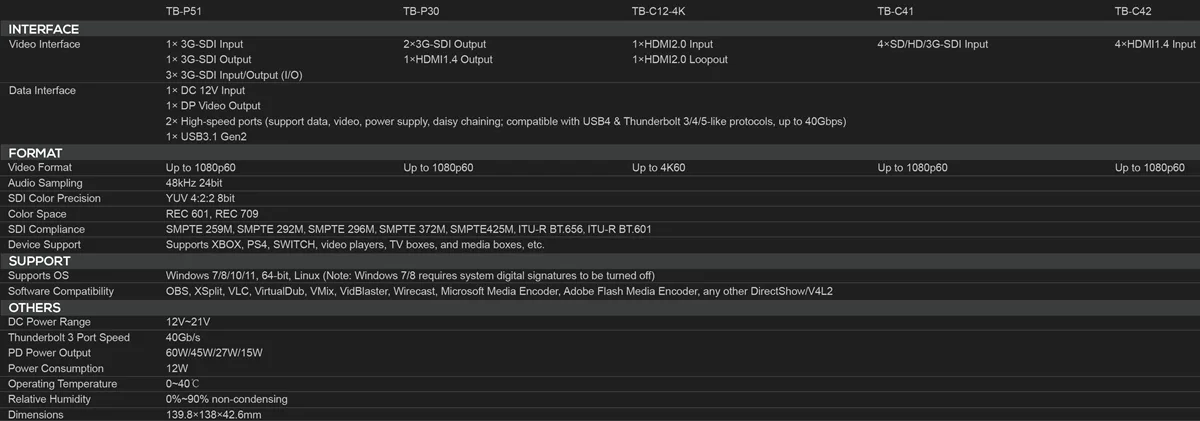The image size is (1200, 421).
Task: Select the PD Power Output label
Action: (x=49, y=353)
